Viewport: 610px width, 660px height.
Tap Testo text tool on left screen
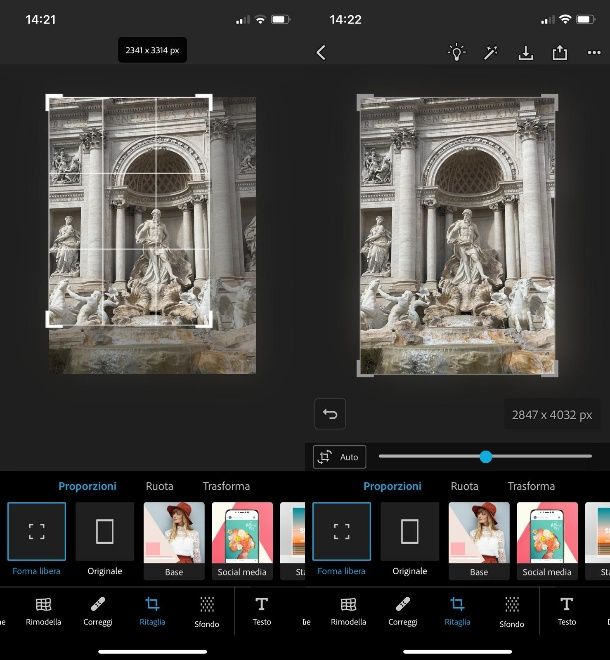point(261,612)
